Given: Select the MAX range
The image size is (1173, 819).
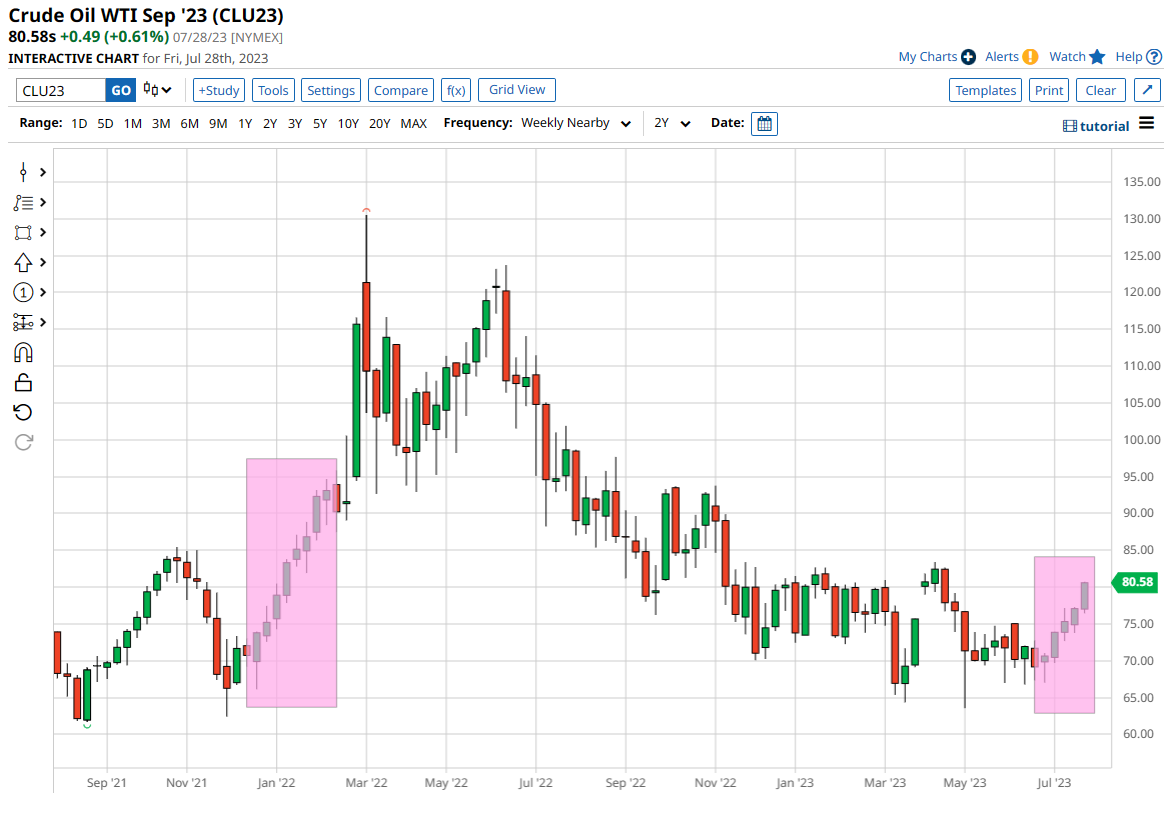Looking at the screenshot, I should click(414, 123).
